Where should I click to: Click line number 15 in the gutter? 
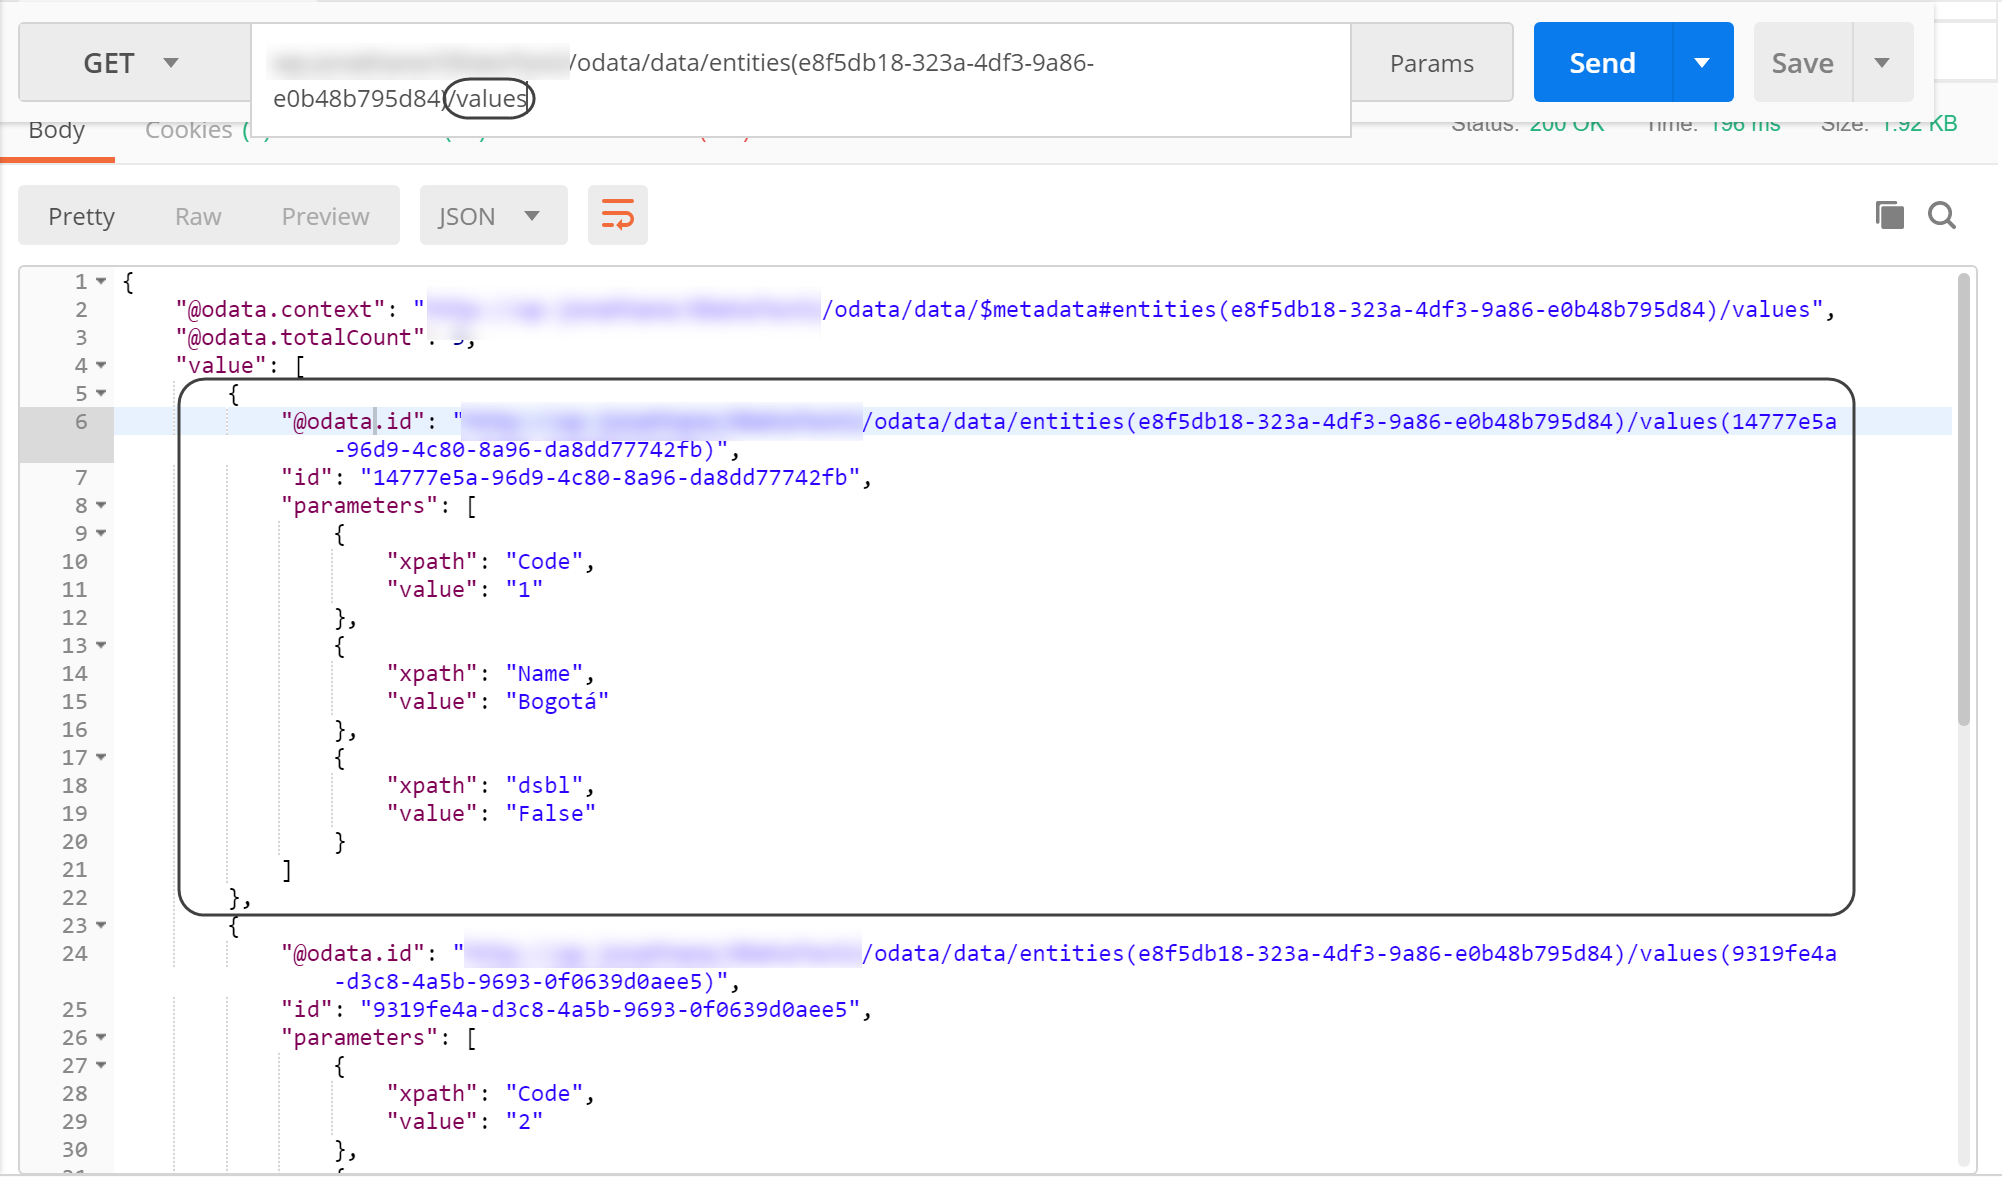click(x=74, y=702)
